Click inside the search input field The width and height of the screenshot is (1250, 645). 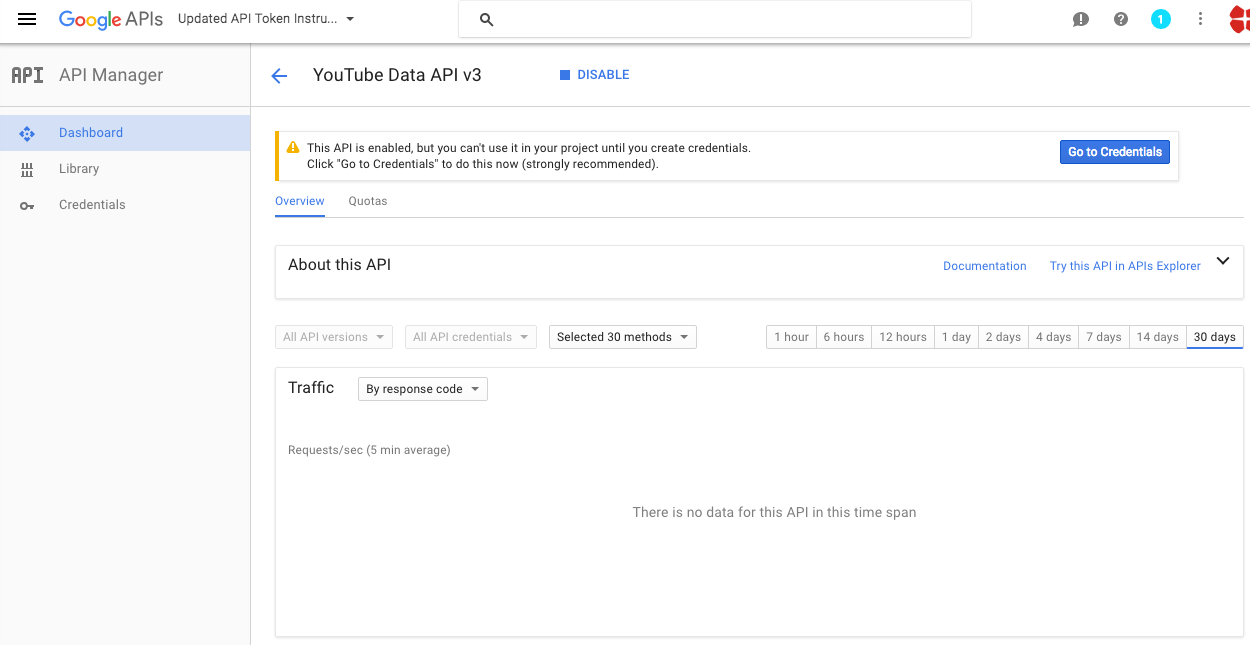[x=730, y=19]
